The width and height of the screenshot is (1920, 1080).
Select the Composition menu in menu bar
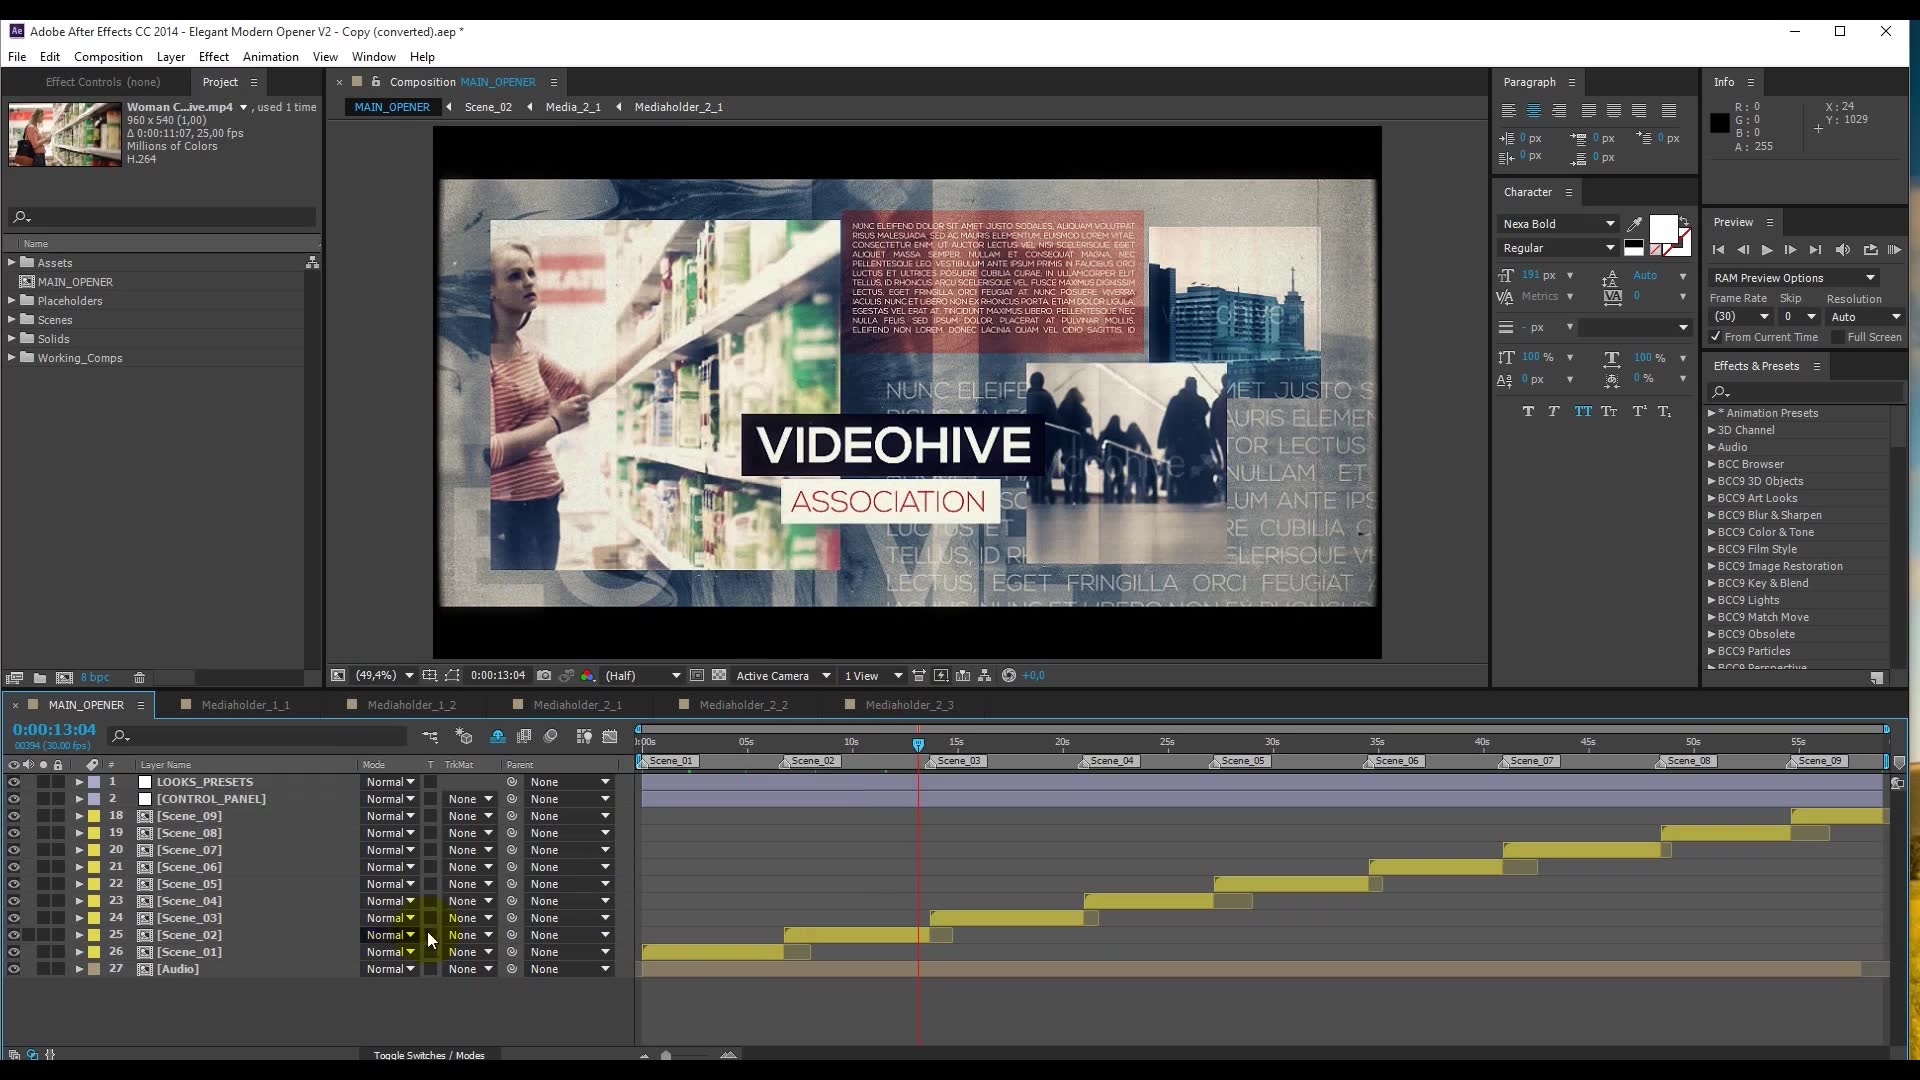pyautogui.click(x=108, y=57)
